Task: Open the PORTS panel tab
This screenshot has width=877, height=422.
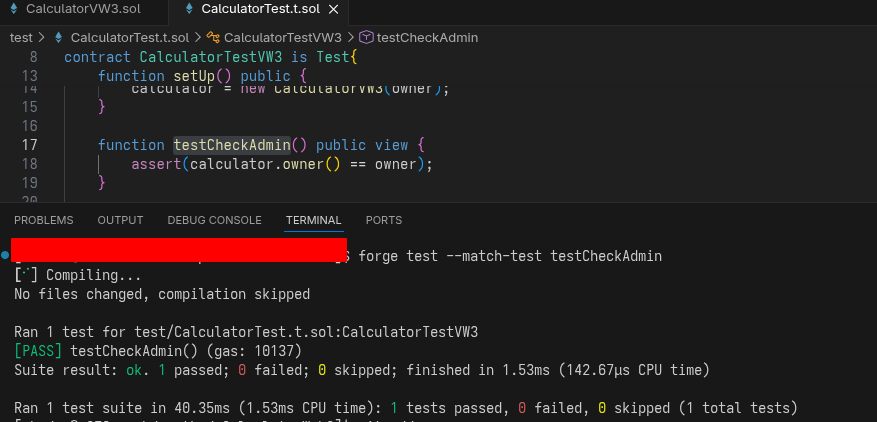Action: tap(384, 221)
